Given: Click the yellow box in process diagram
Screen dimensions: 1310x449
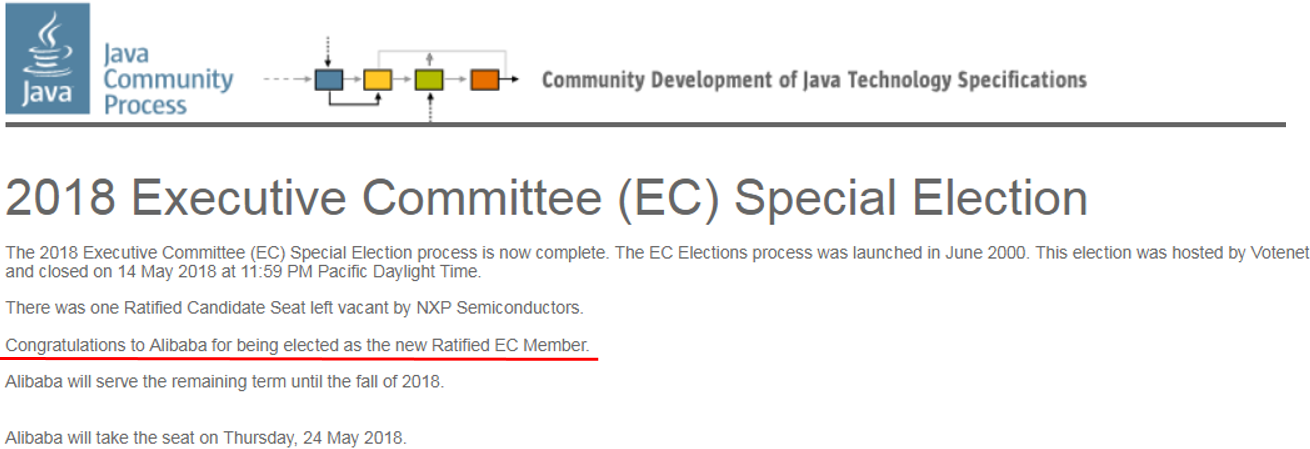Looking at the screenshot, I should click(376, 79).
